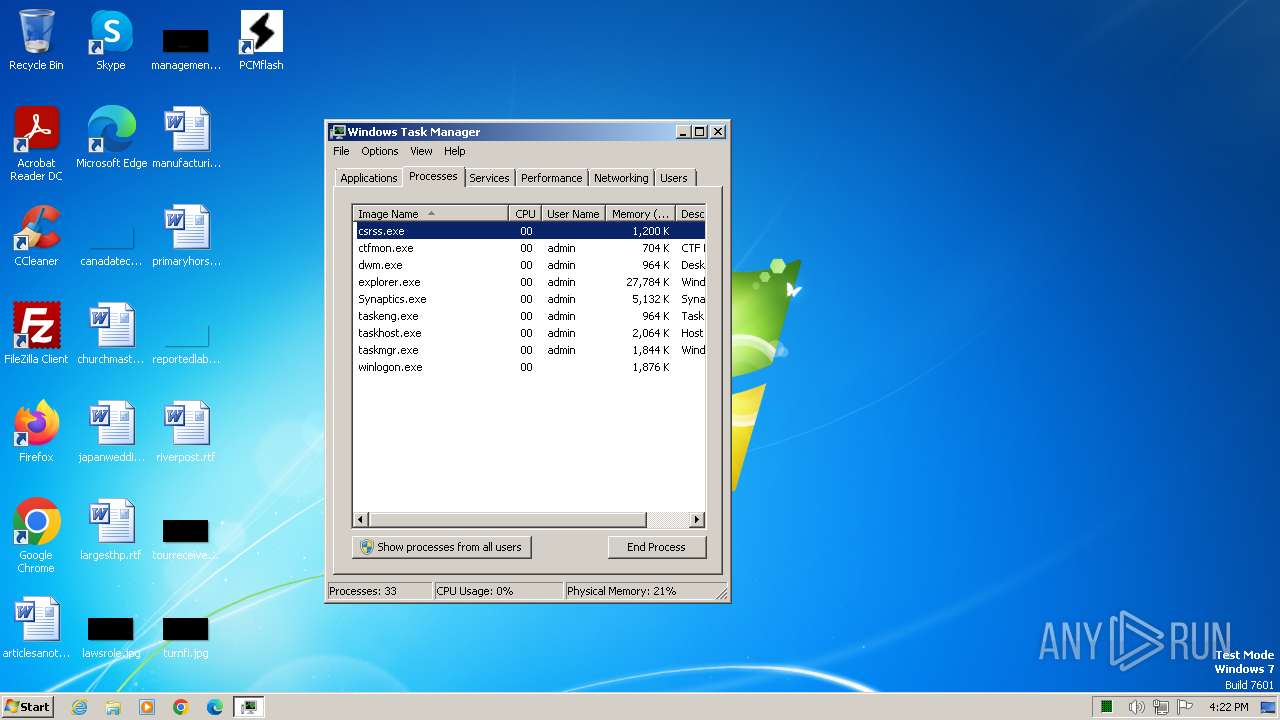The image size is (1280, 720).
Task: Switch to the Applications tab
Action: [x=369, y=178]
